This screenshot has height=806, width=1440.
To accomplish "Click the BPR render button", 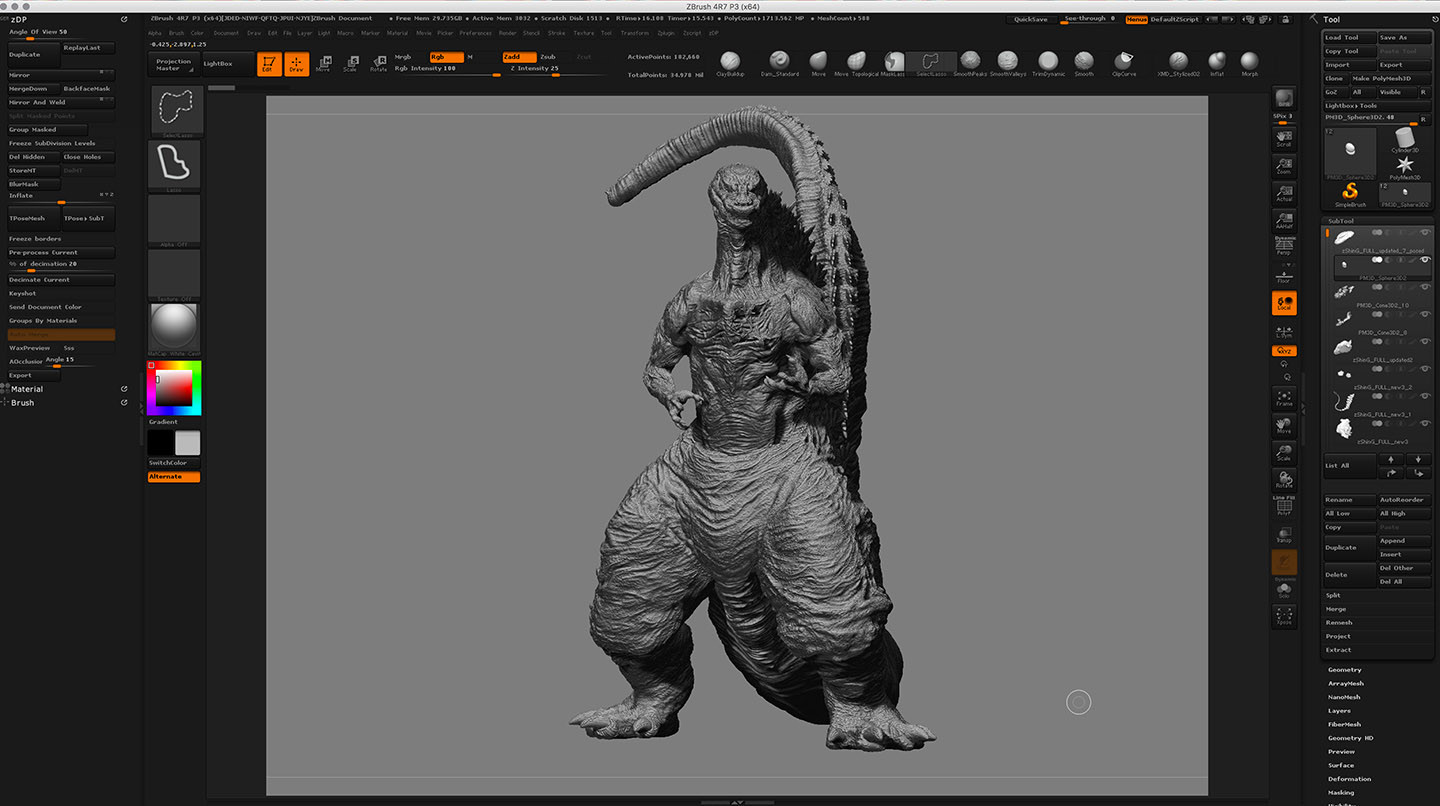I will coord(1284,98).
